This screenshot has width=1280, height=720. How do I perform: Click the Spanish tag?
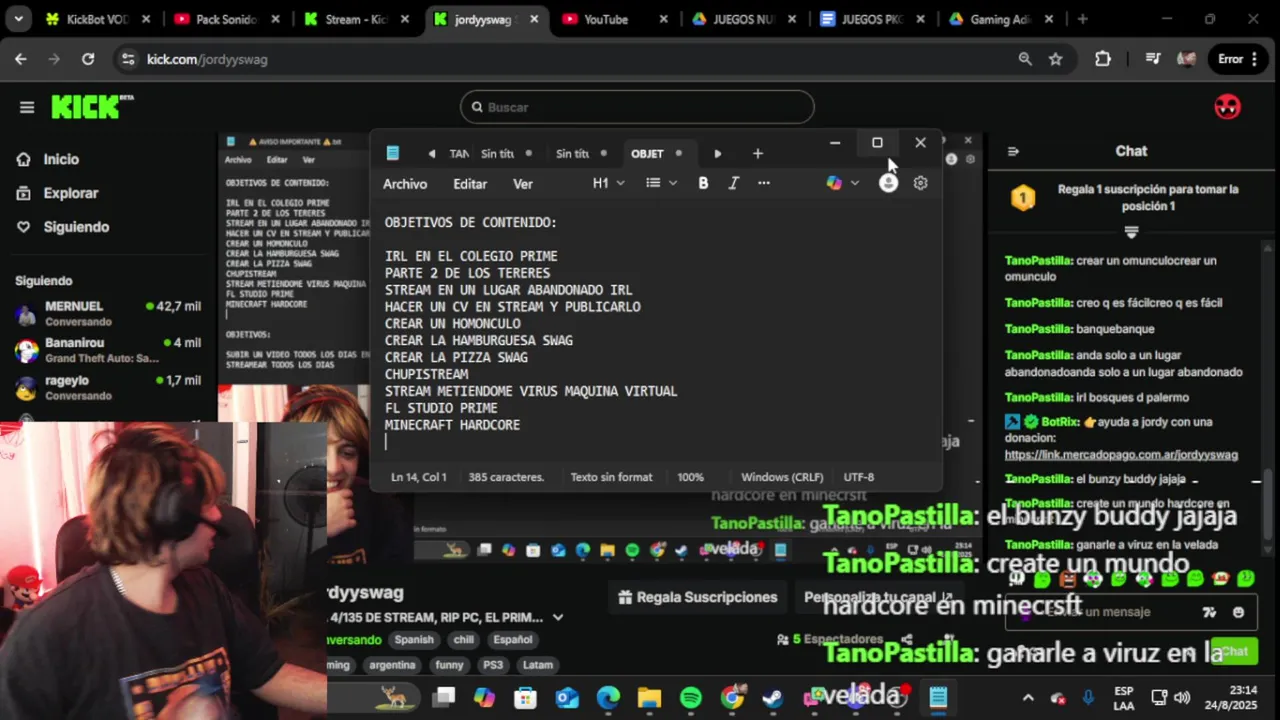pos(414,640)
